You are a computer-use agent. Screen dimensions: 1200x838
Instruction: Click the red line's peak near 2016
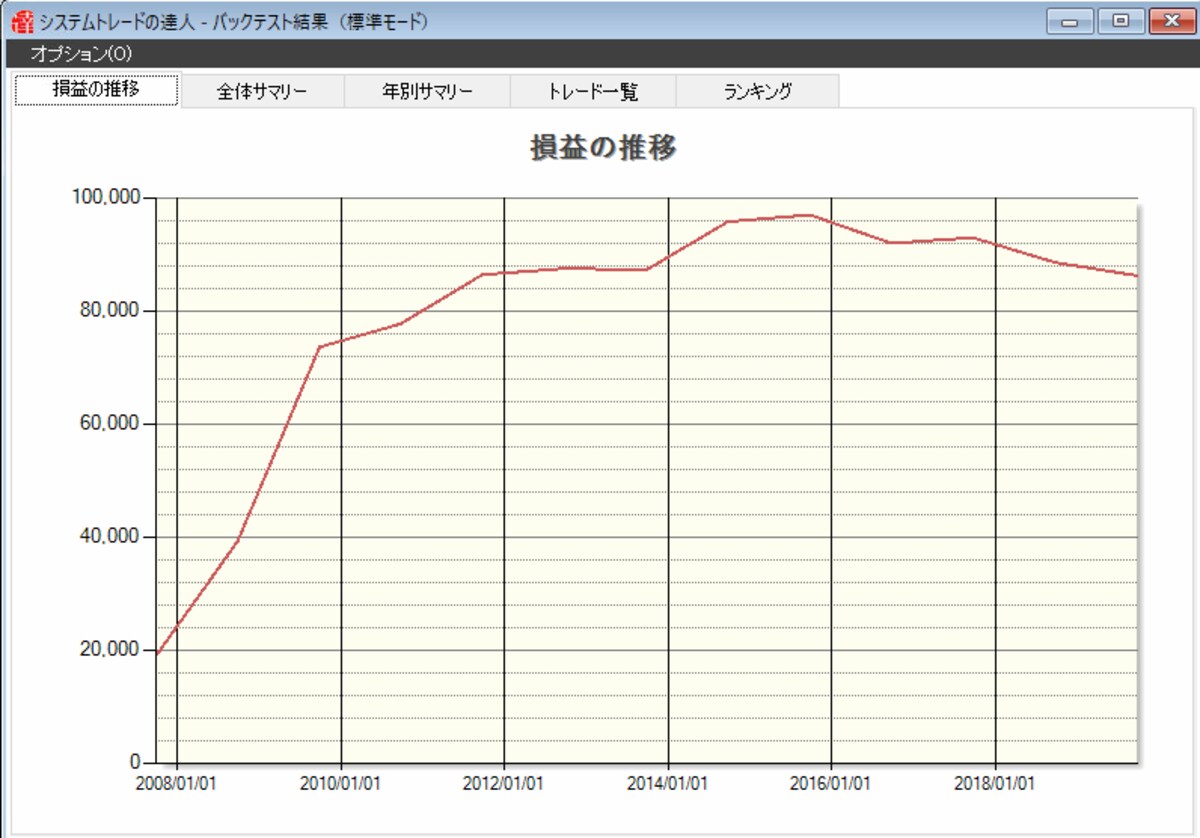point(808,215)
